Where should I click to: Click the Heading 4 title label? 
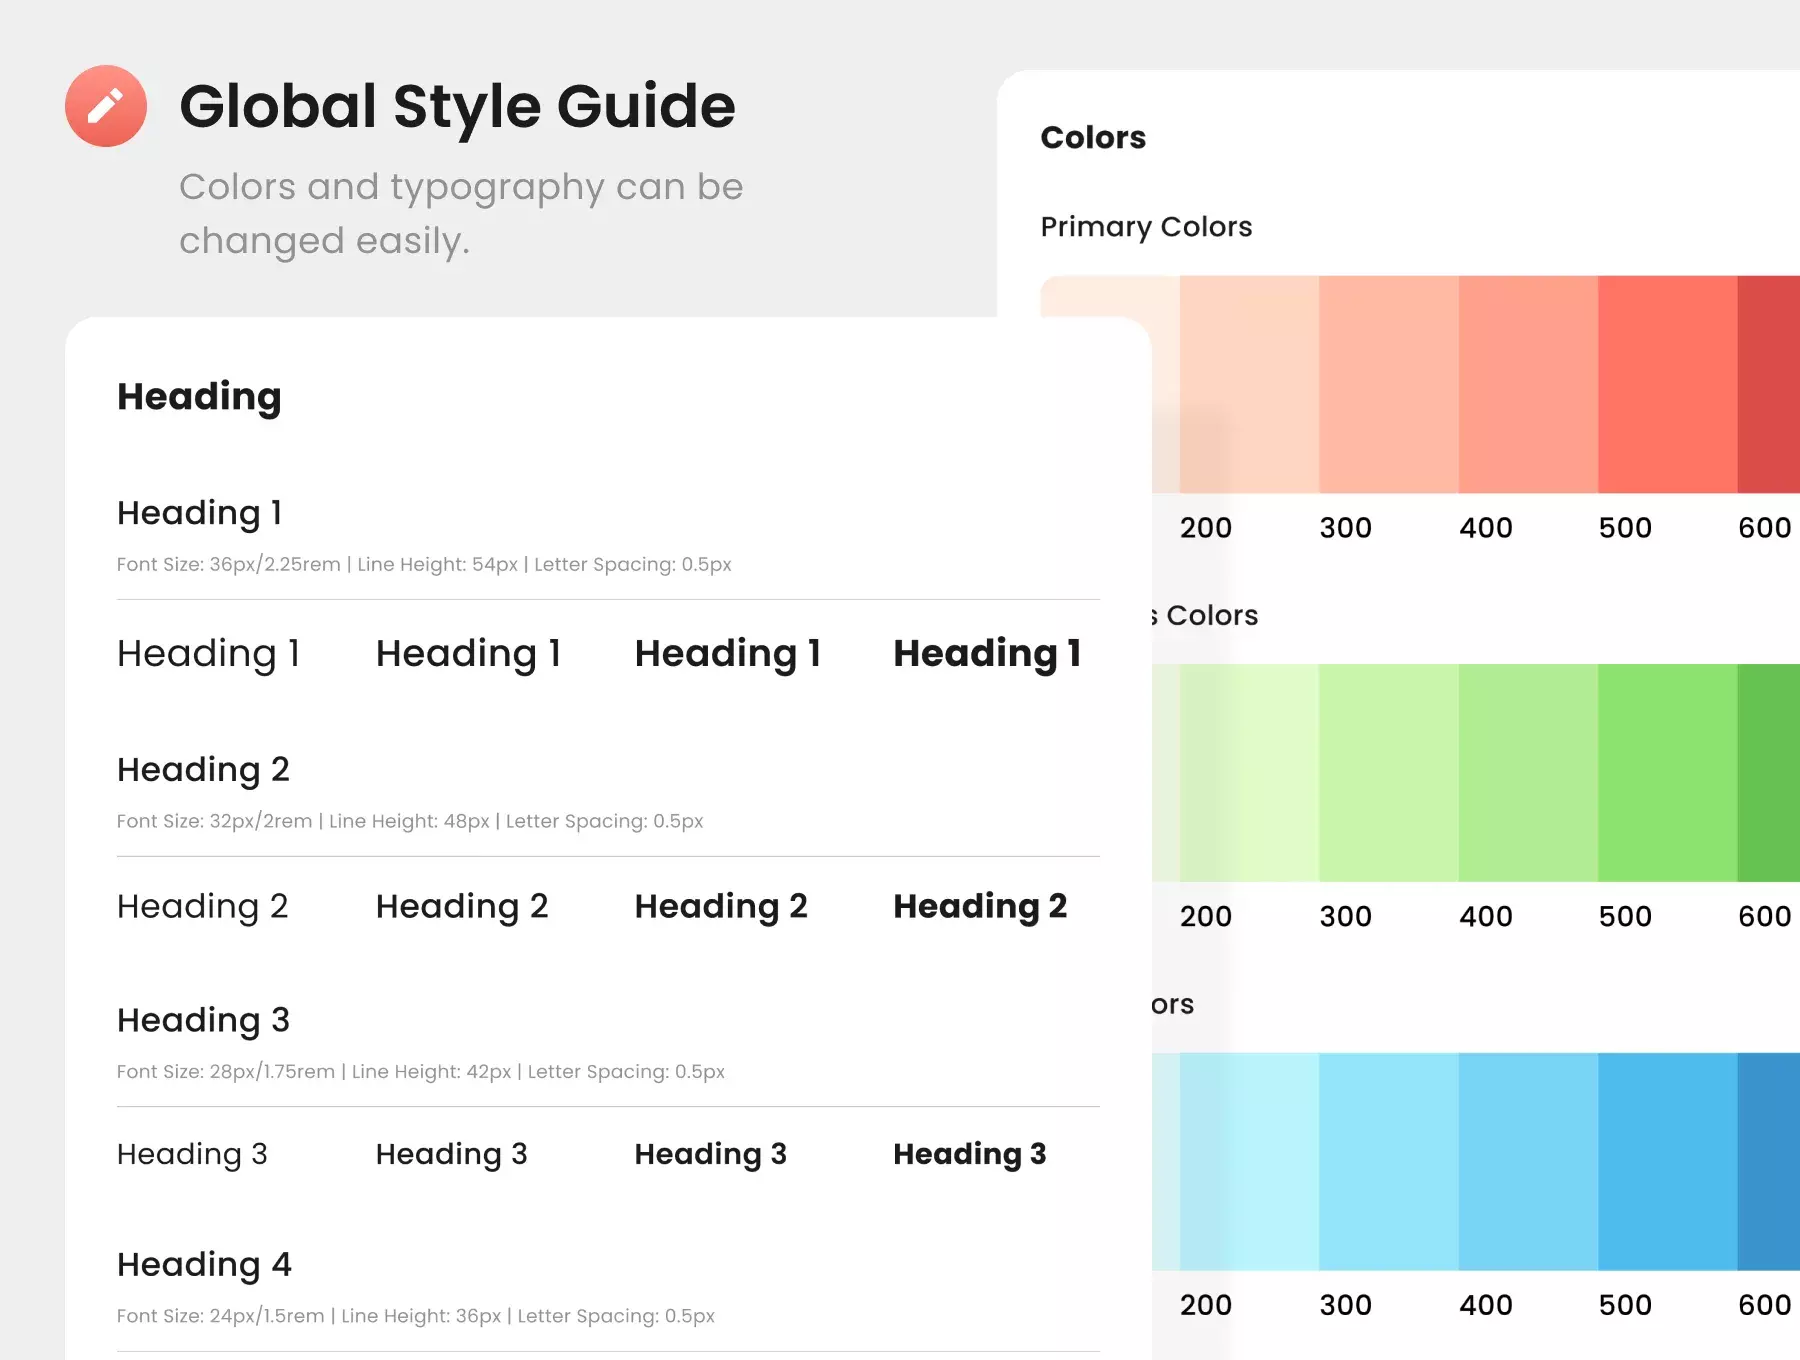click(x=204, y=1265)
